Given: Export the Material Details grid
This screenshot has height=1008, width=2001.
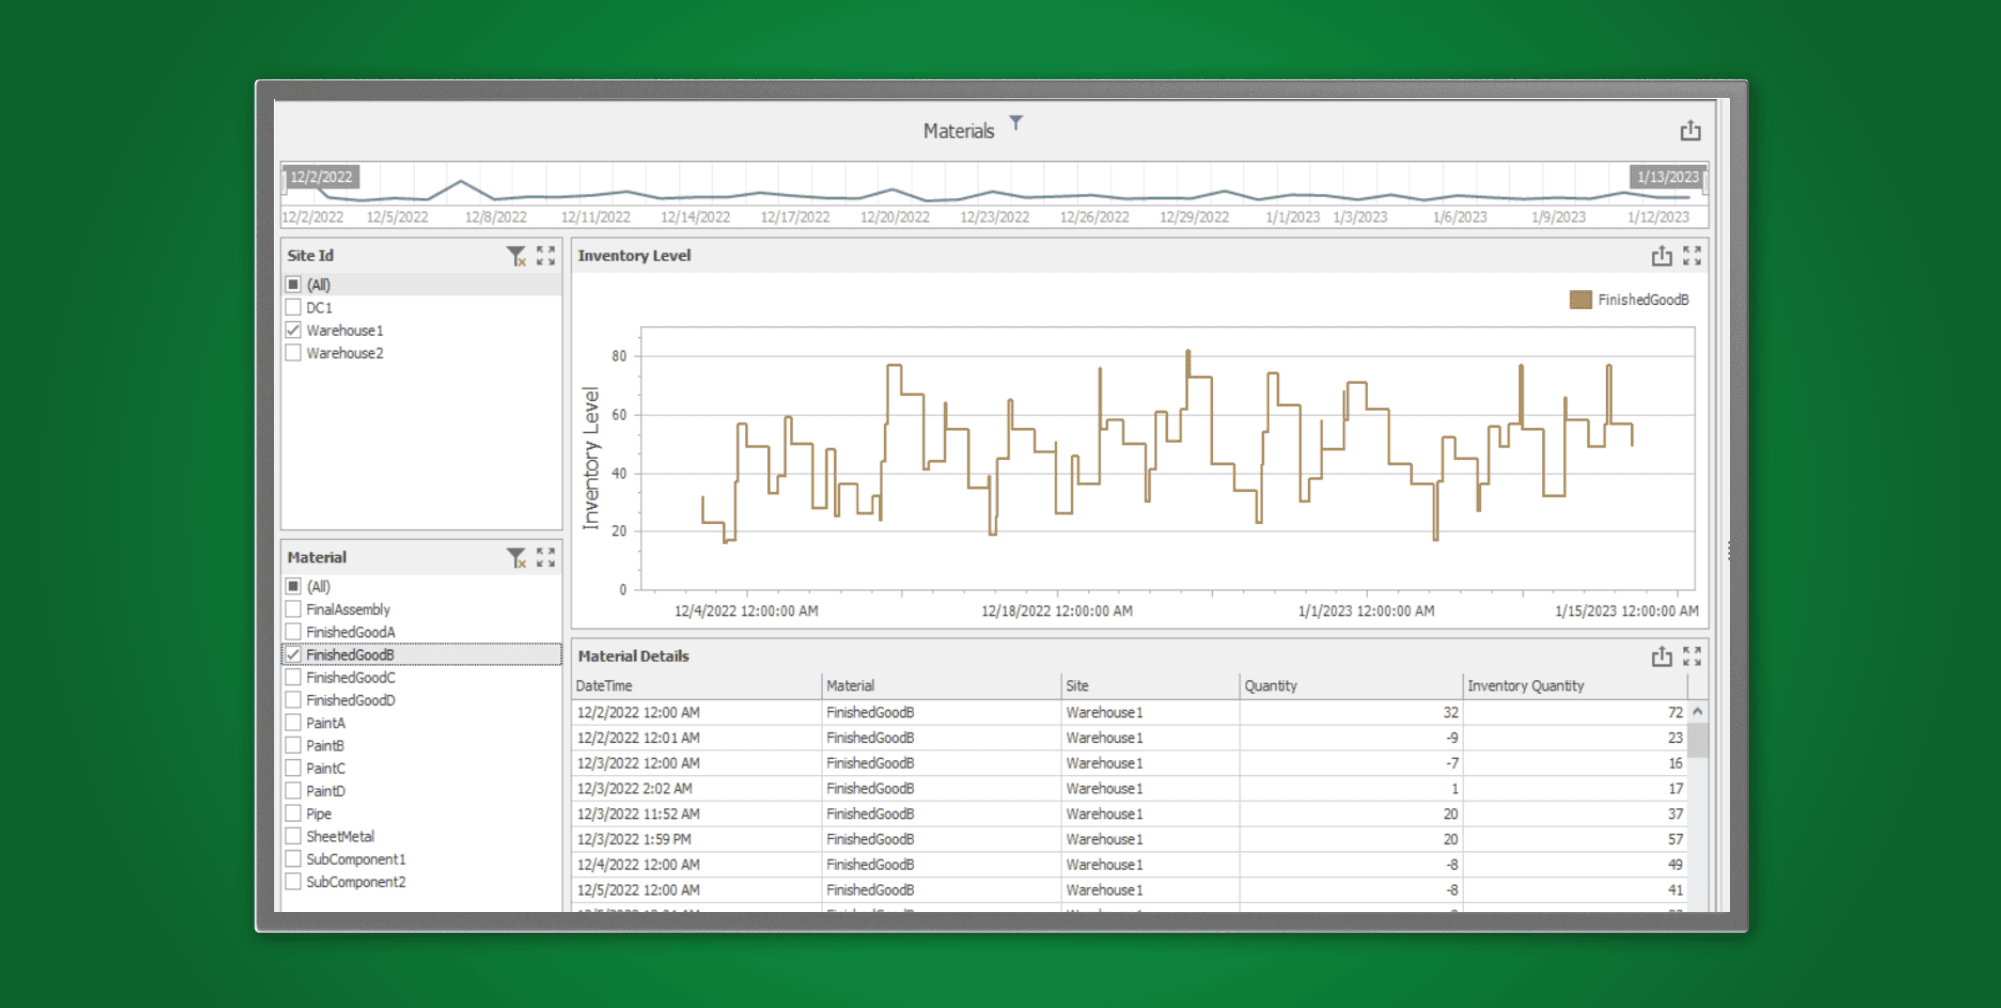Looking at the screenshot, I should coord(1660,657).
